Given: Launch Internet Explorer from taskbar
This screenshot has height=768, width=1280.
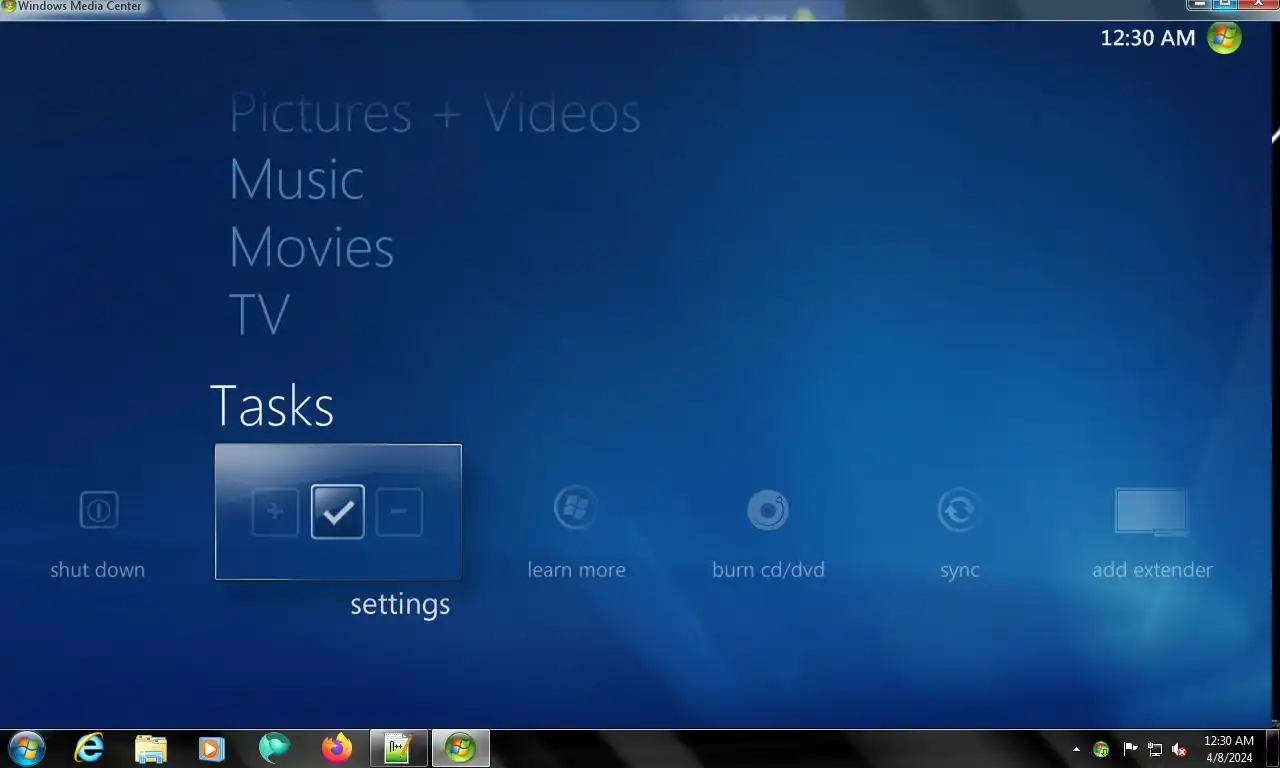Looking at the screenshot, I should (90, 748).
